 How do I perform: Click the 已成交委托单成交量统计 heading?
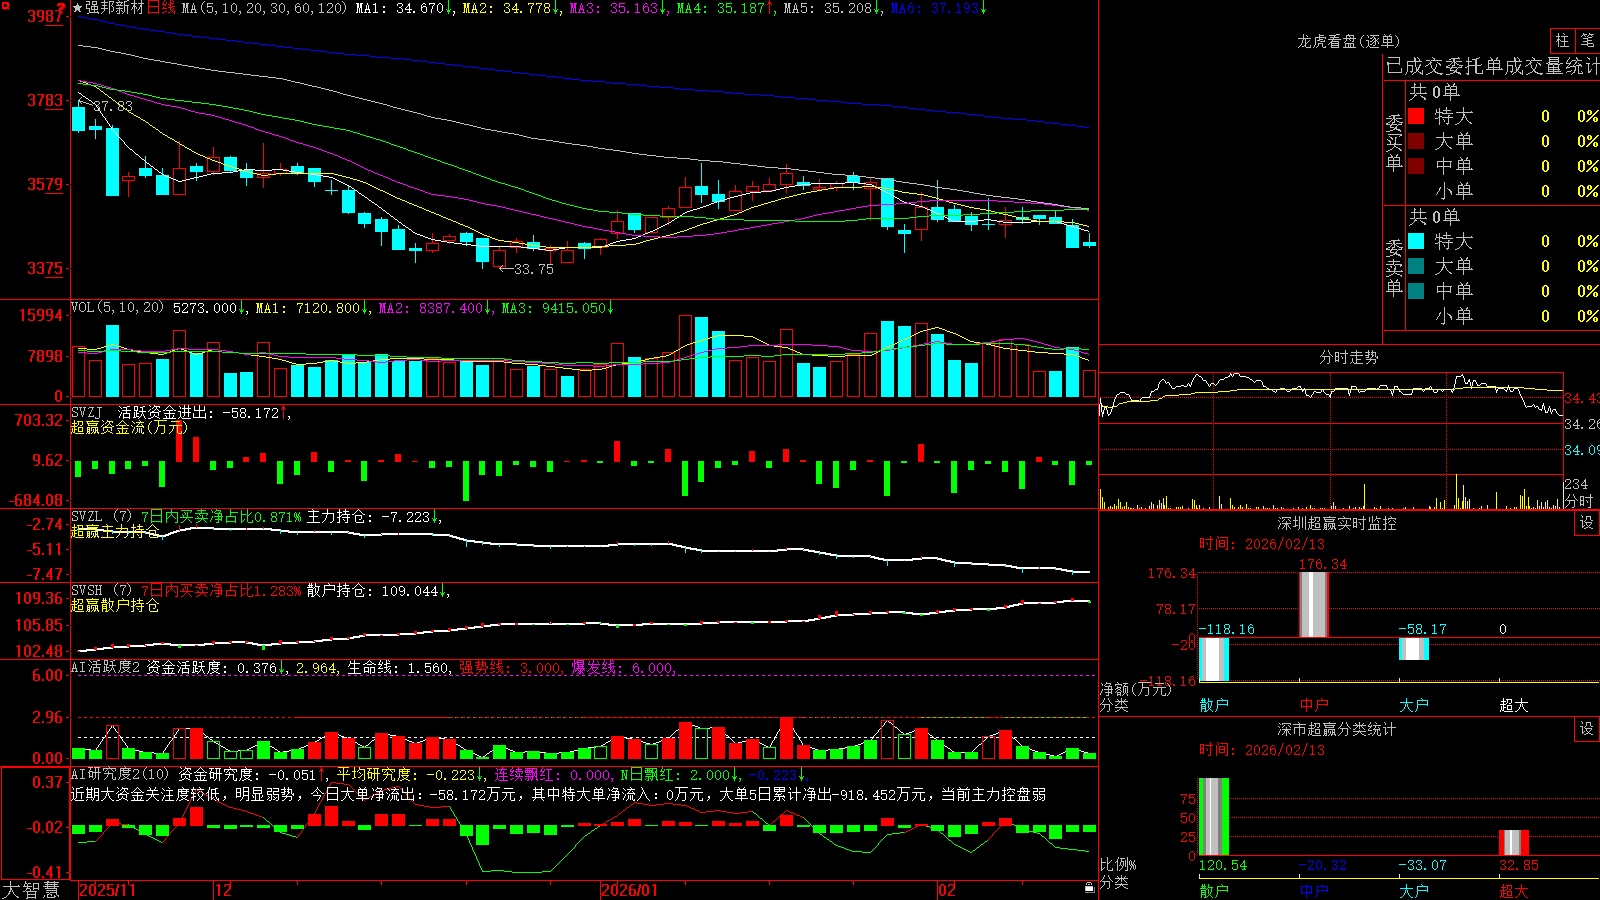point(1492,66)
